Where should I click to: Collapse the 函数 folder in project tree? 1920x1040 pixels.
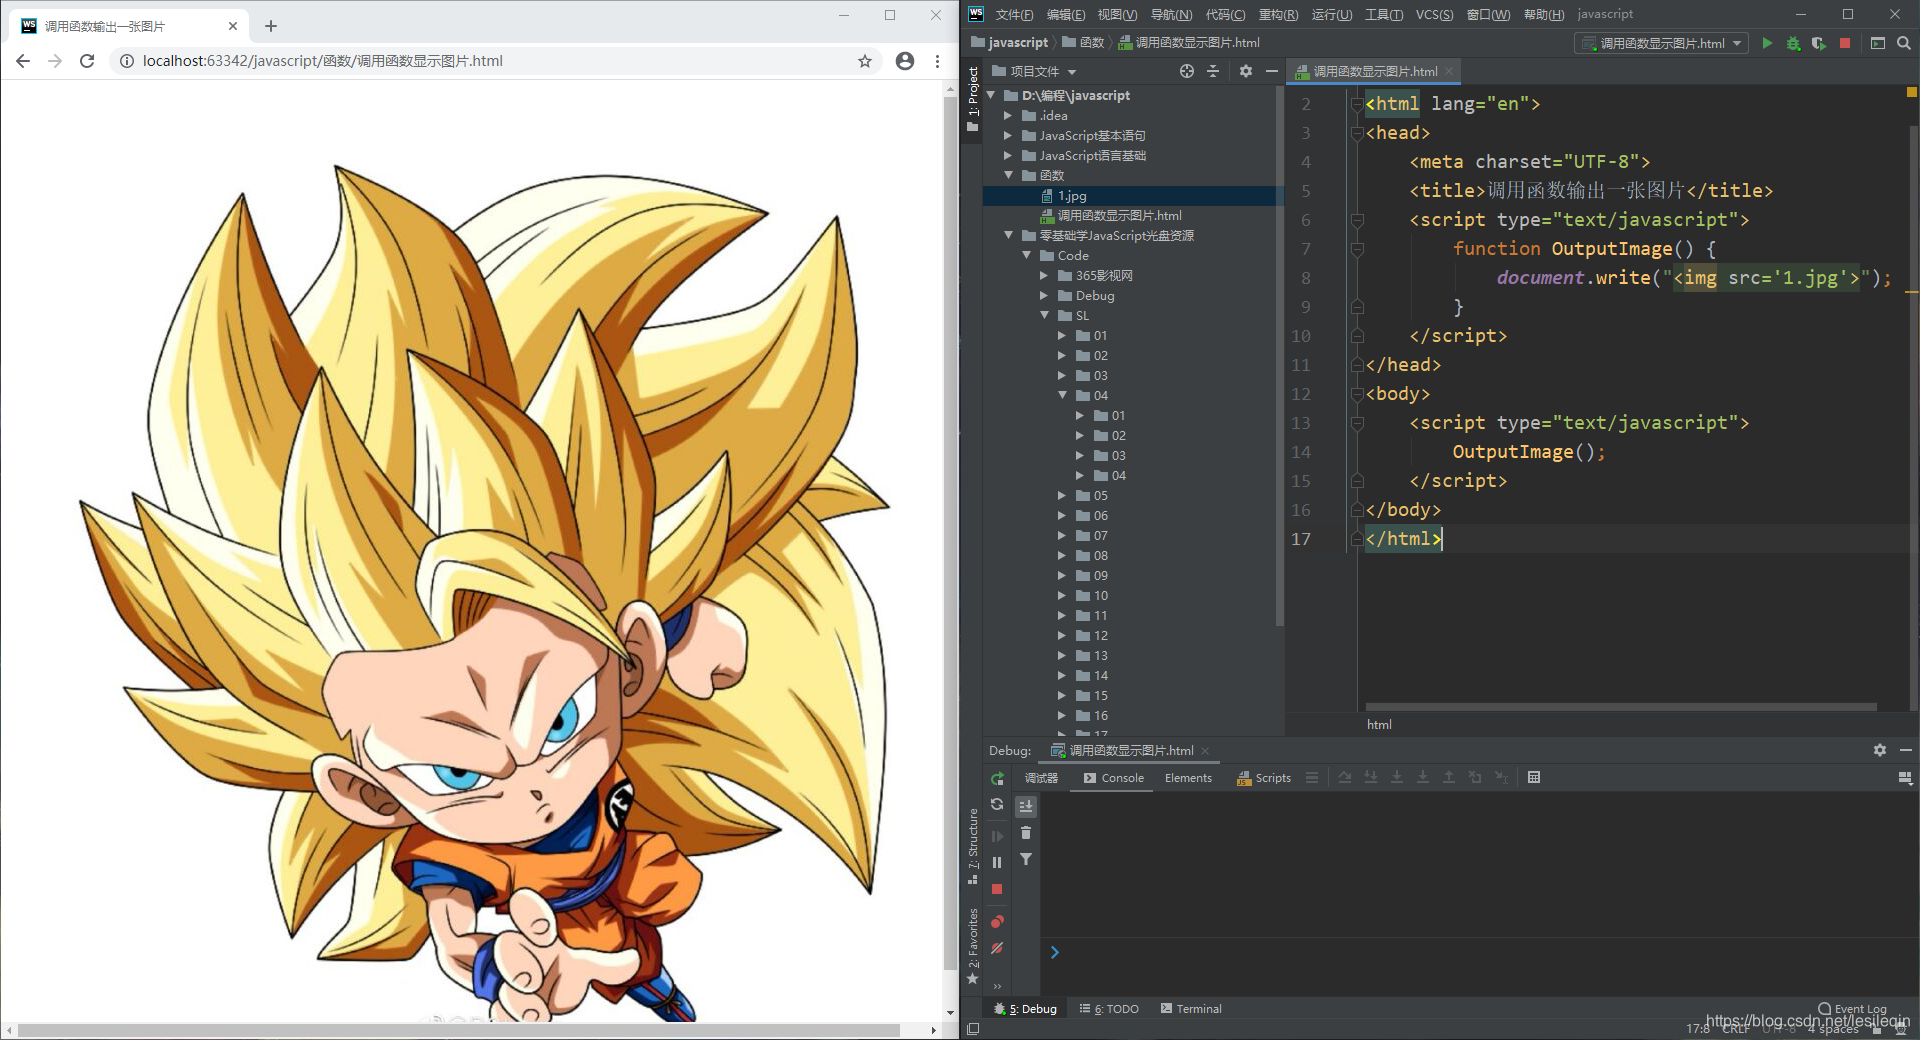point(1009,175)
